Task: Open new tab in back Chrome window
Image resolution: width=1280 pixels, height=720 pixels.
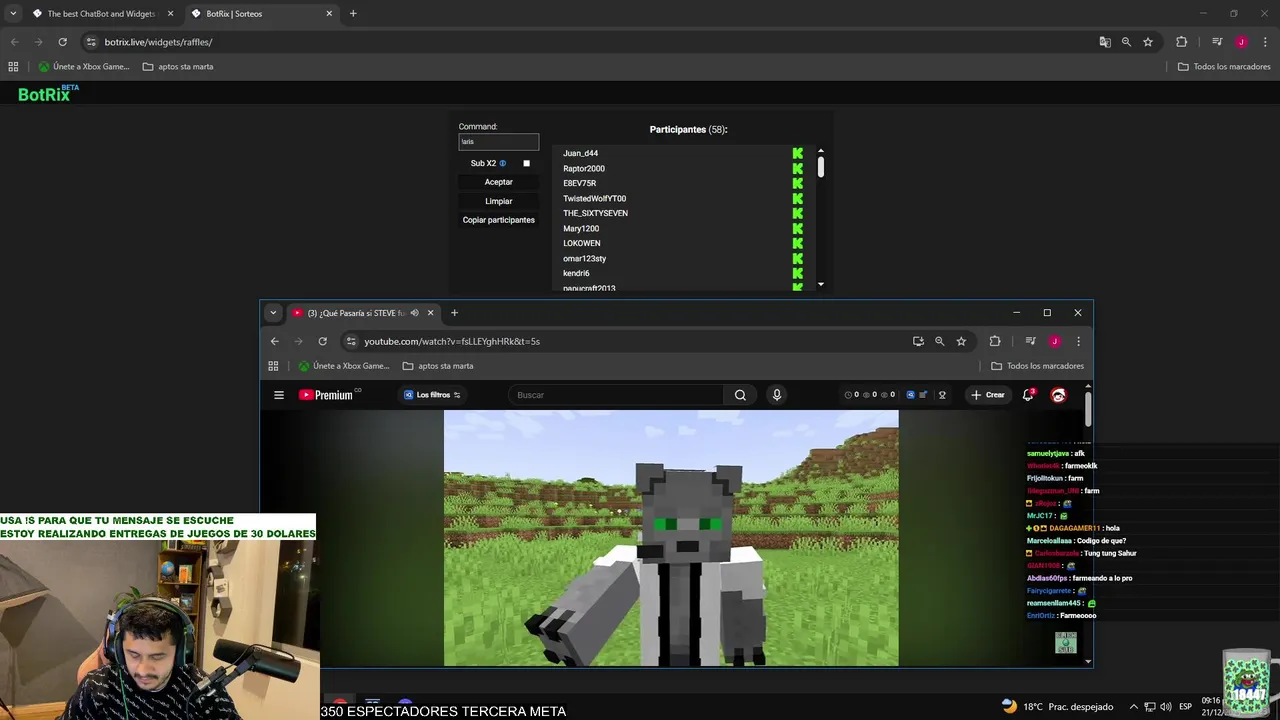Action: [x=353, y=14]
